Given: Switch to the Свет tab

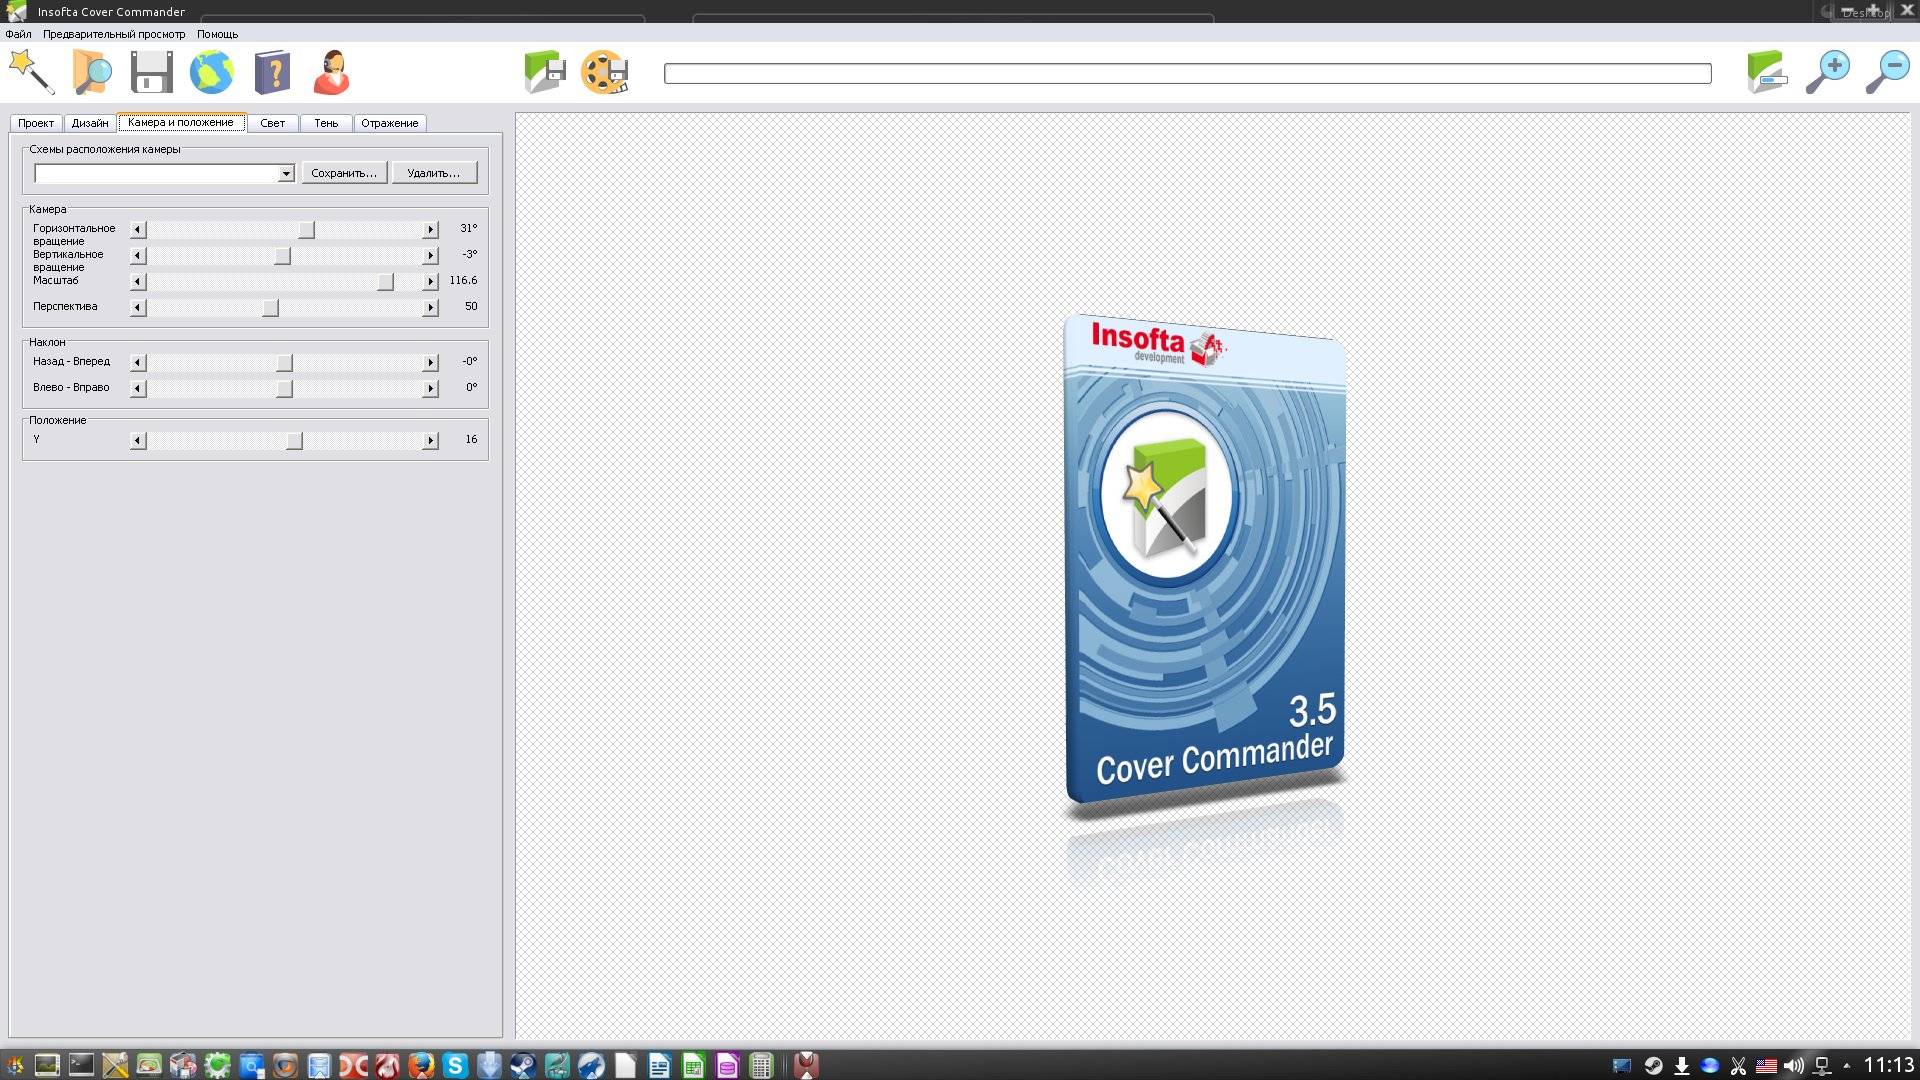Looking at the screenshot, I should tap(272, 123).
